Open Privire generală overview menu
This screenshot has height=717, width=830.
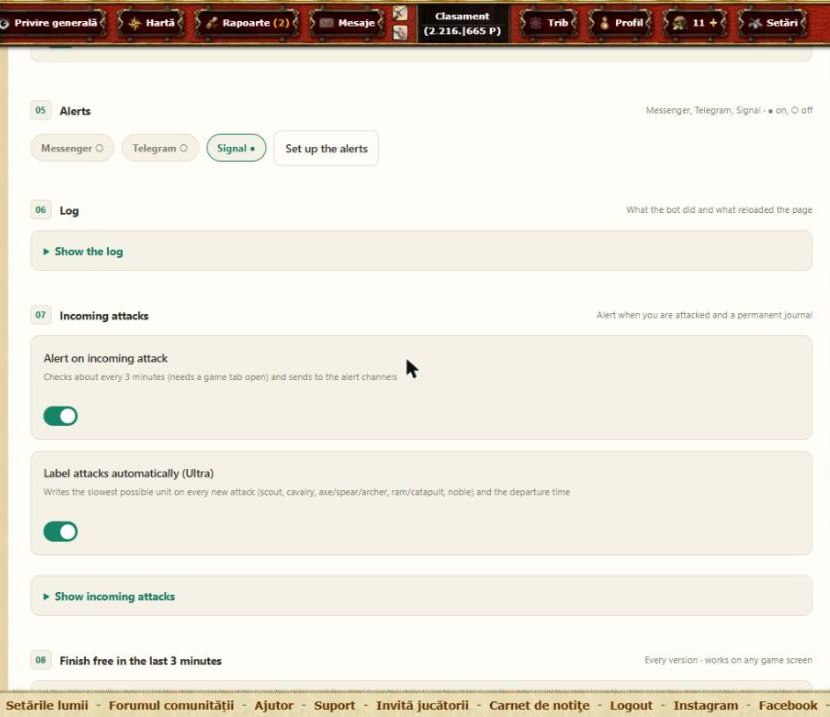point(55,23)
